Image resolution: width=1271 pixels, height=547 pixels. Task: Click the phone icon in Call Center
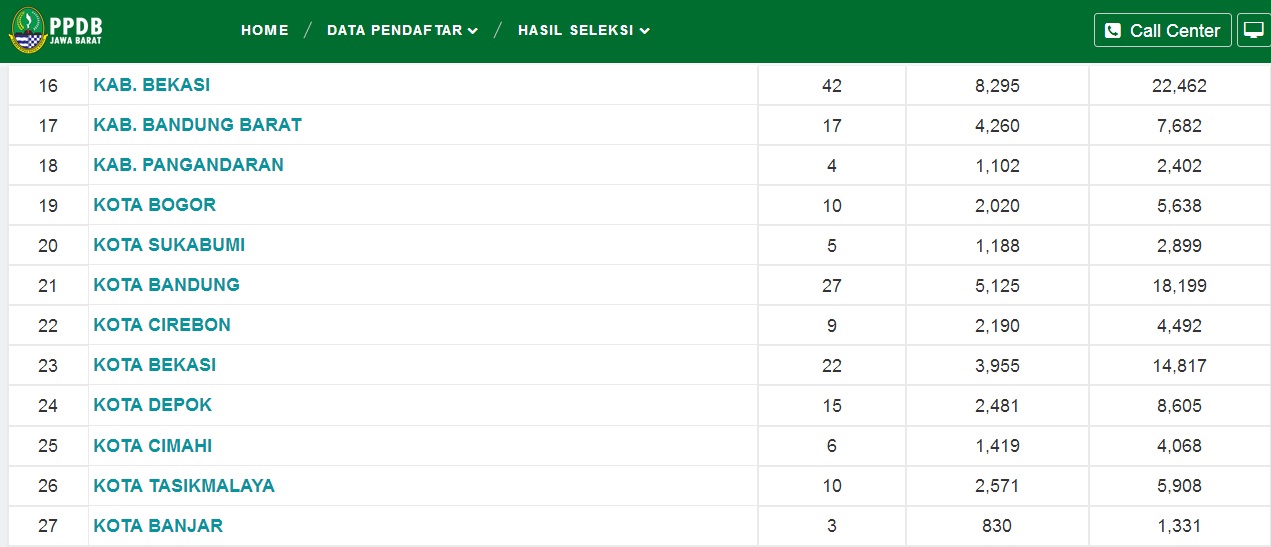pos(1113,31)
